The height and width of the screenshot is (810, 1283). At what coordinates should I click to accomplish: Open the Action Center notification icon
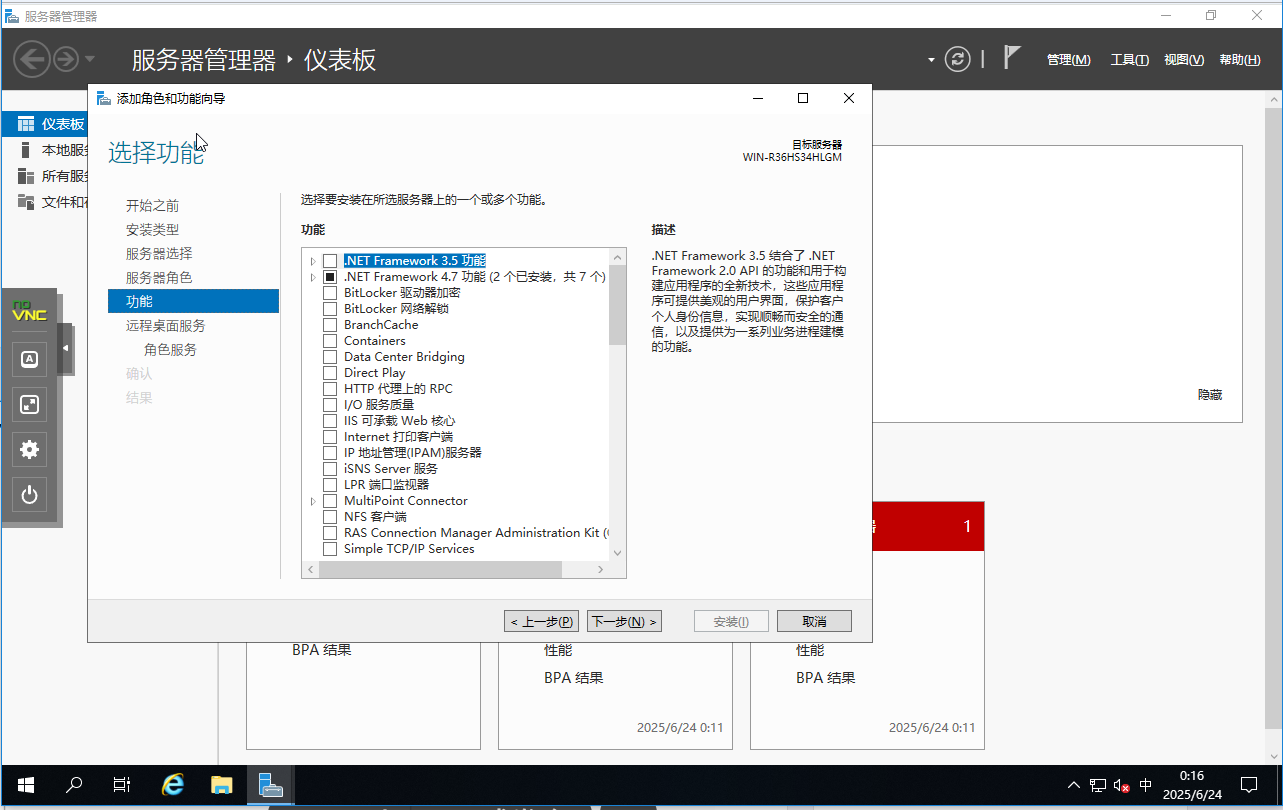(x=1248, y=786)
